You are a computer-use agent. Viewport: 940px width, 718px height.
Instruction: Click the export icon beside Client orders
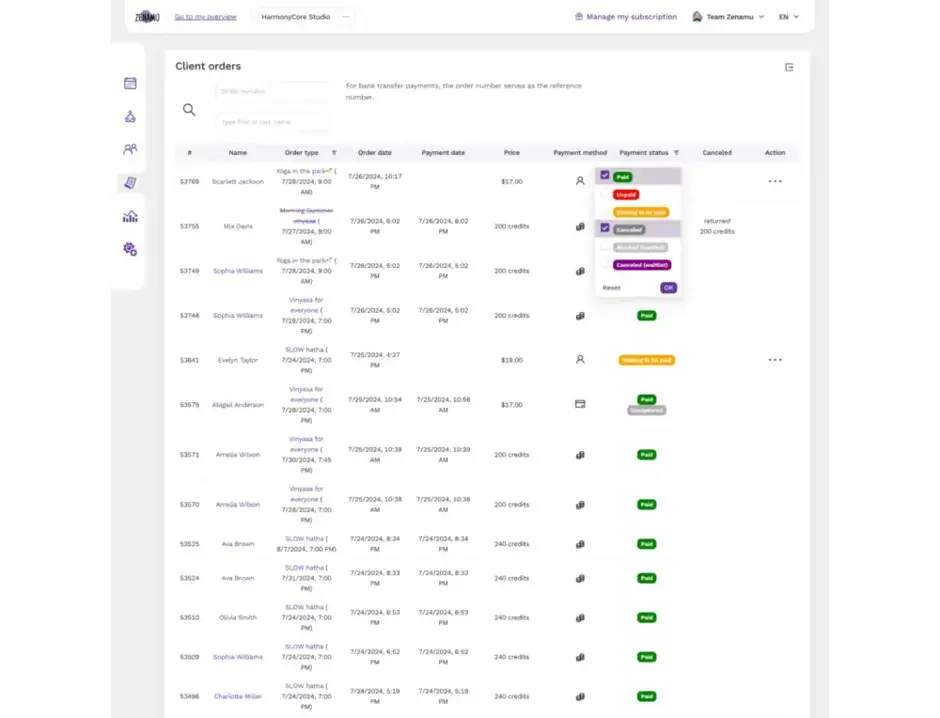click(789, 67)
